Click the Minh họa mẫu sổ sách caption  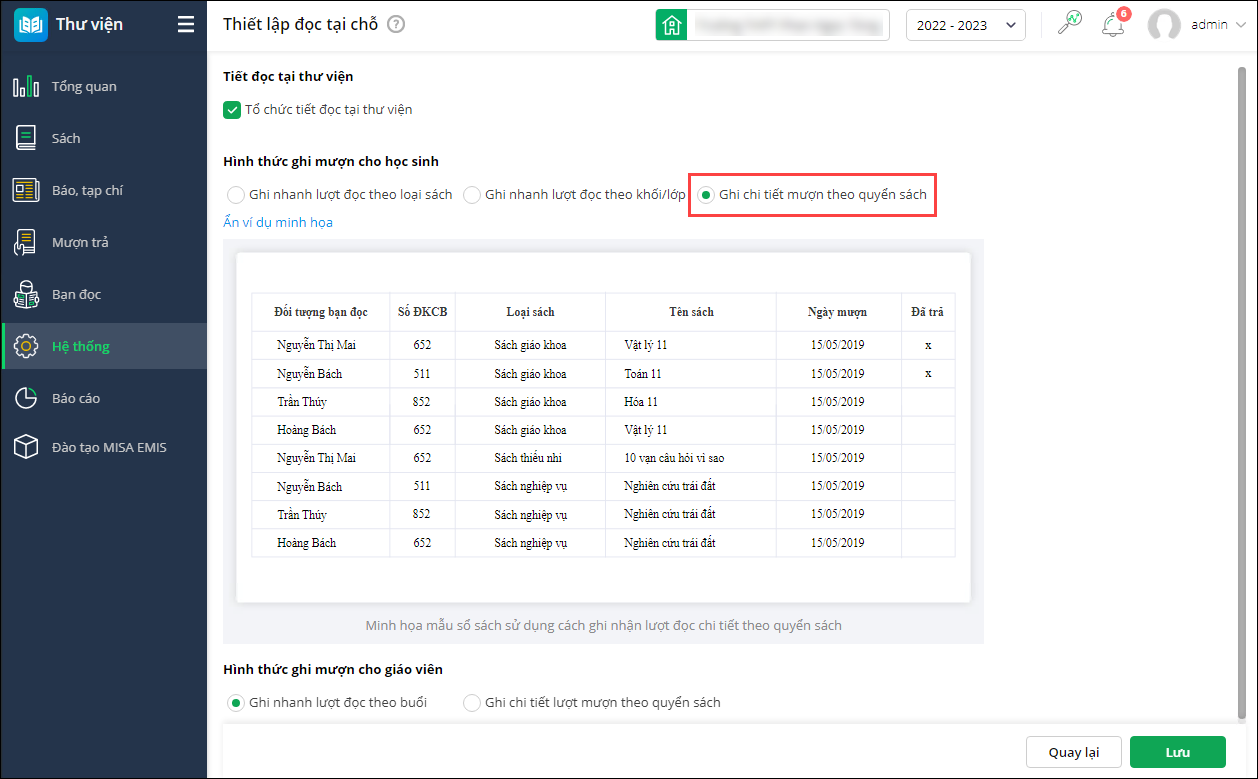click(603, 626)
